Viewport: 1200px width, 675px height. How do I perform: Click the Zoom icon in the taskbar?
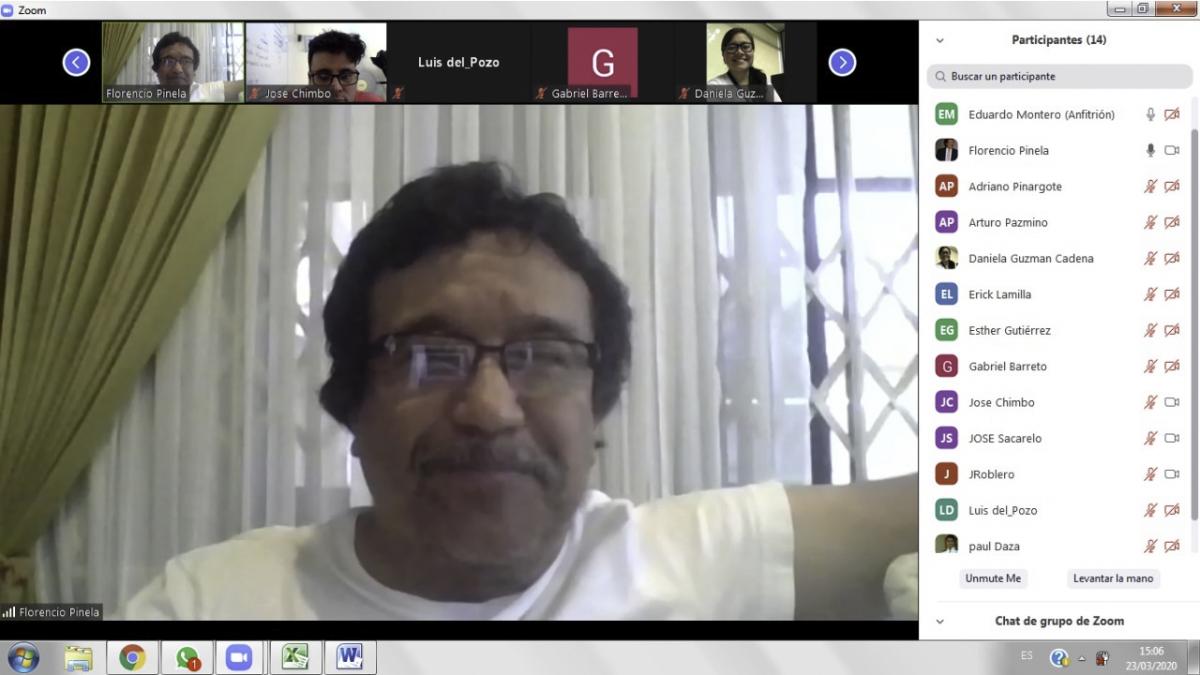(x=239, y=657)
